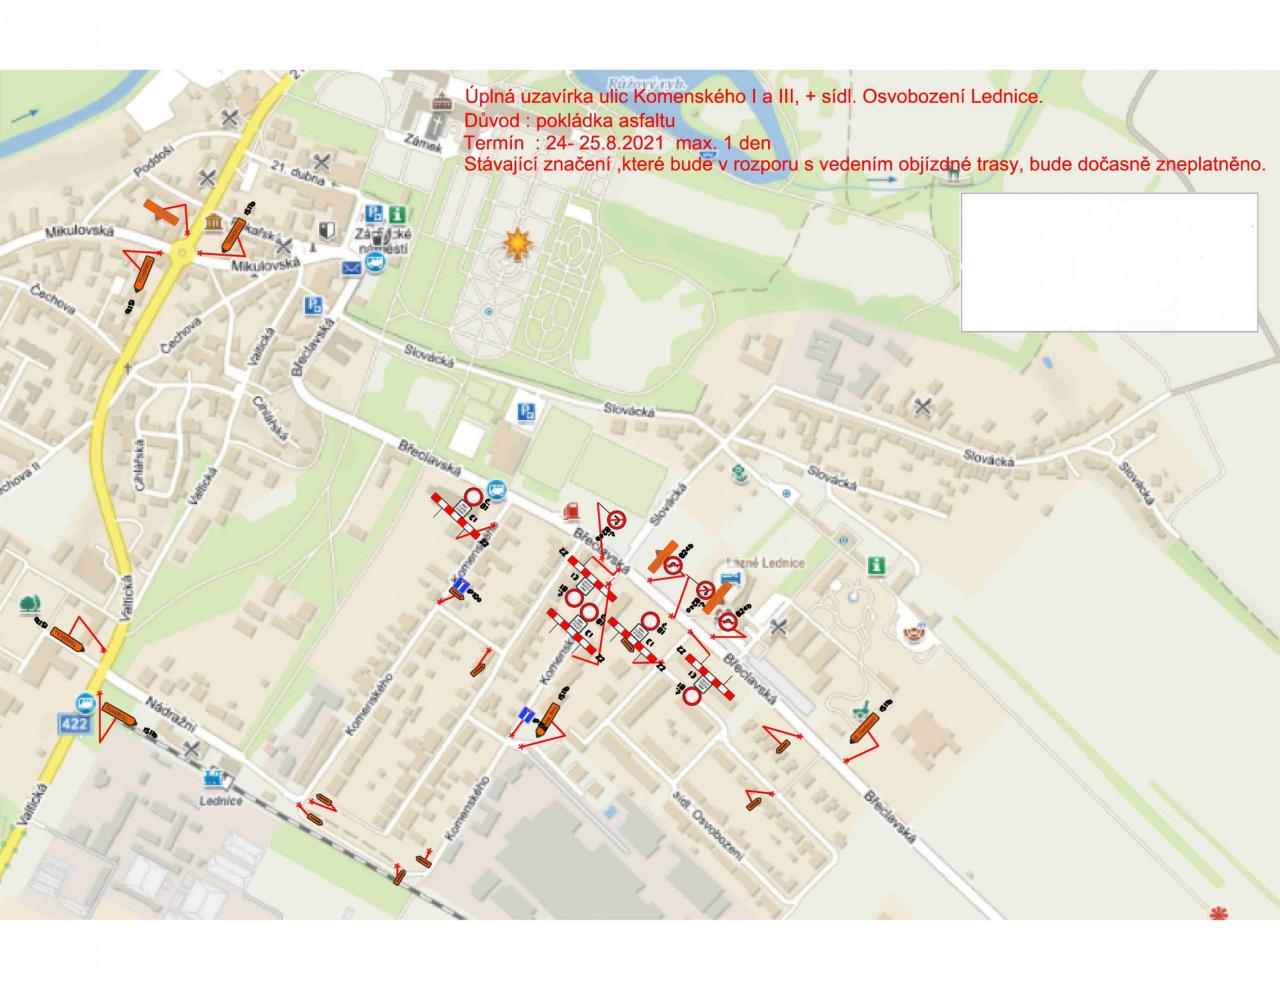Click the post office envelope icon
This screenshot has height=989, width=1280.
[351, 268]
